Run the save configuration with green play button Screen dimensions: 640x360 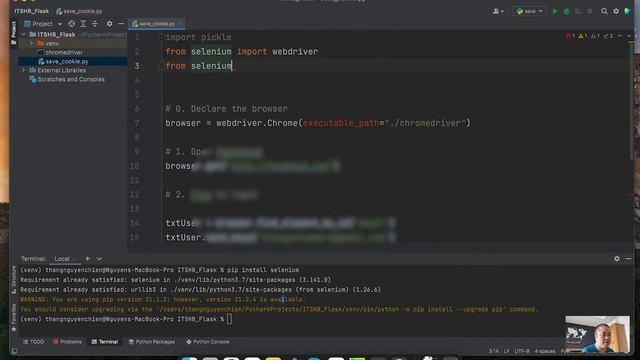pos(554,11)
